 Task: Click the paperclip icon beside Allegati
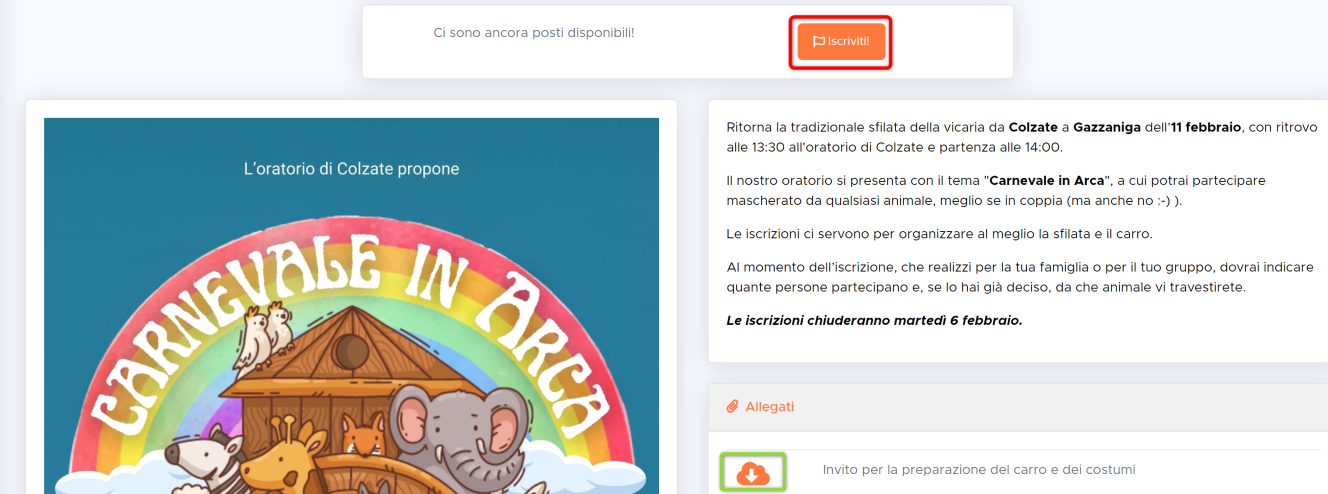pyautogui.click(x=731, y=407)
